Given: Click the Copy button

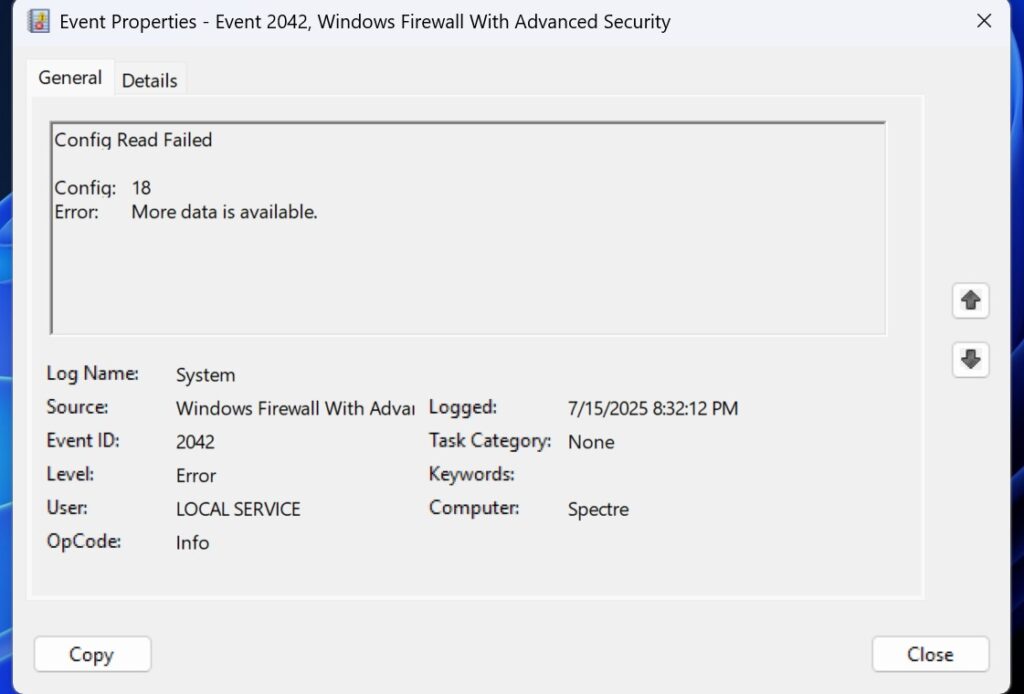Looking at the screenshot, I should pos(92,654).
